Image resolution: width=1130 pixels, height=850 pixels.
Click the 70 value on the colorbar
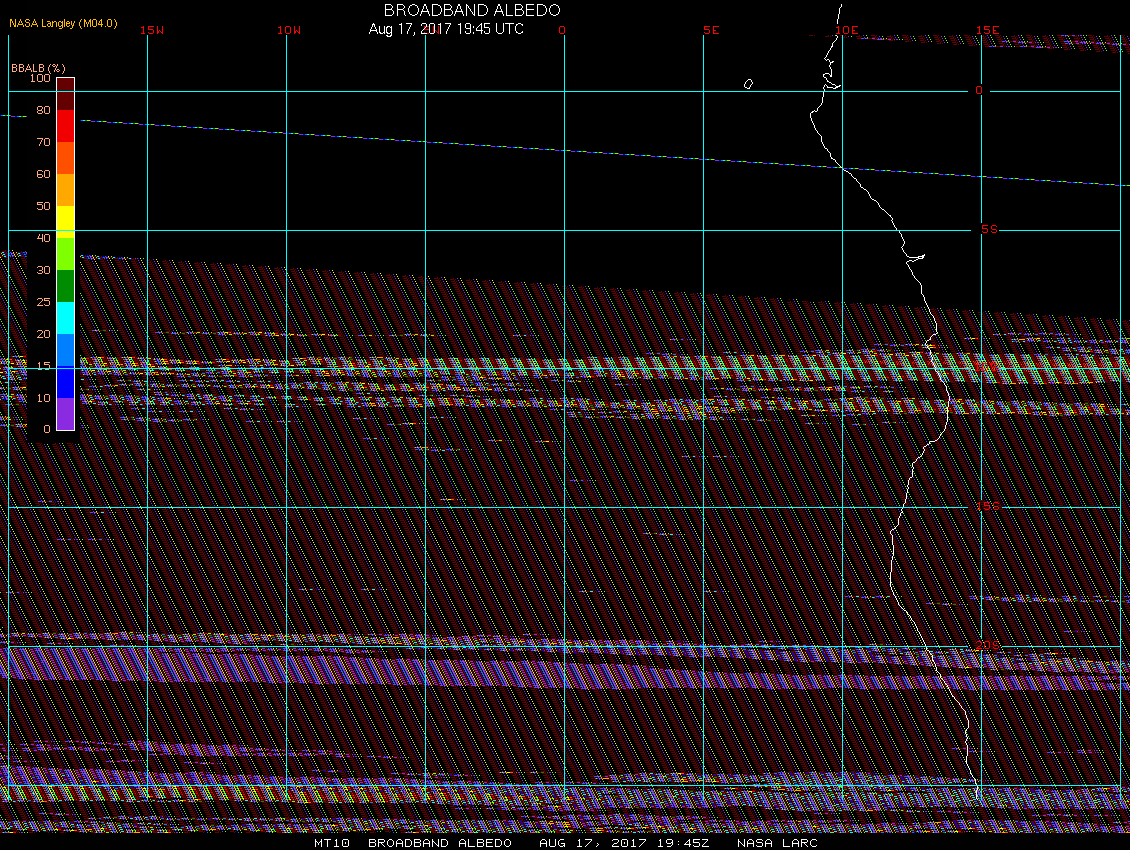tap(44, 142)
